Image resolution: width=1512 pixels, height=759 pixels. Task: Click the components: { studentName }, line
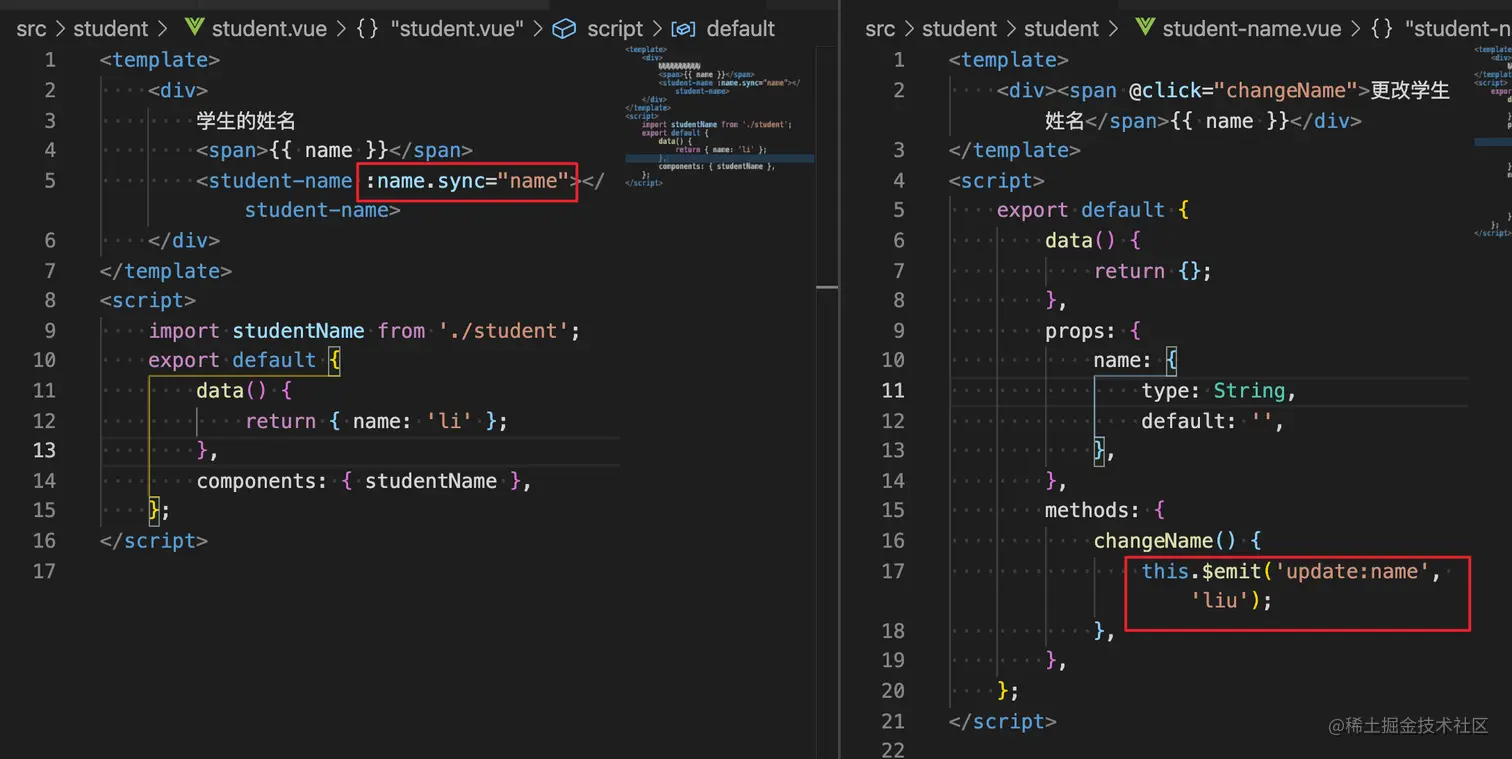[x=364, y=481]
